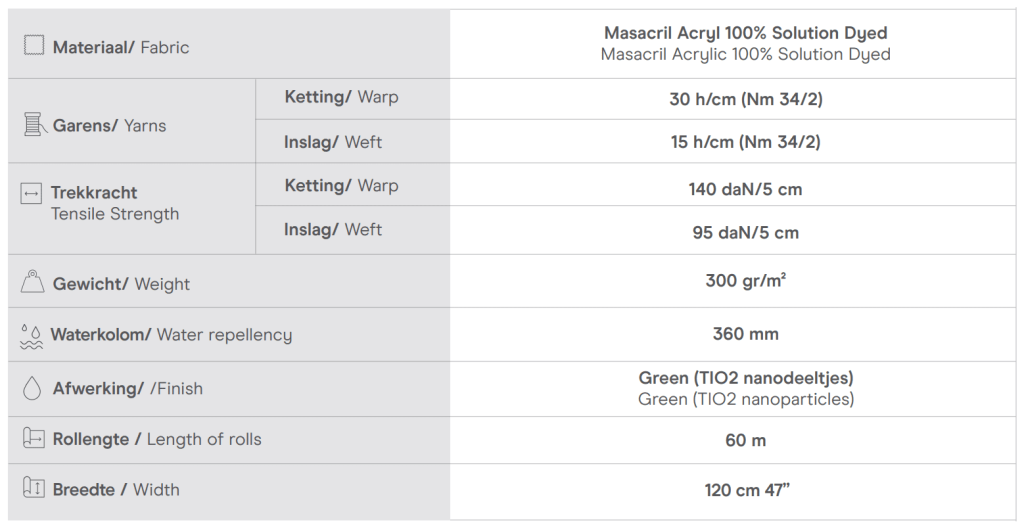Click the 360 mm water repellency value
Viewport: 1024px width, 529px height.
point(745,334)
